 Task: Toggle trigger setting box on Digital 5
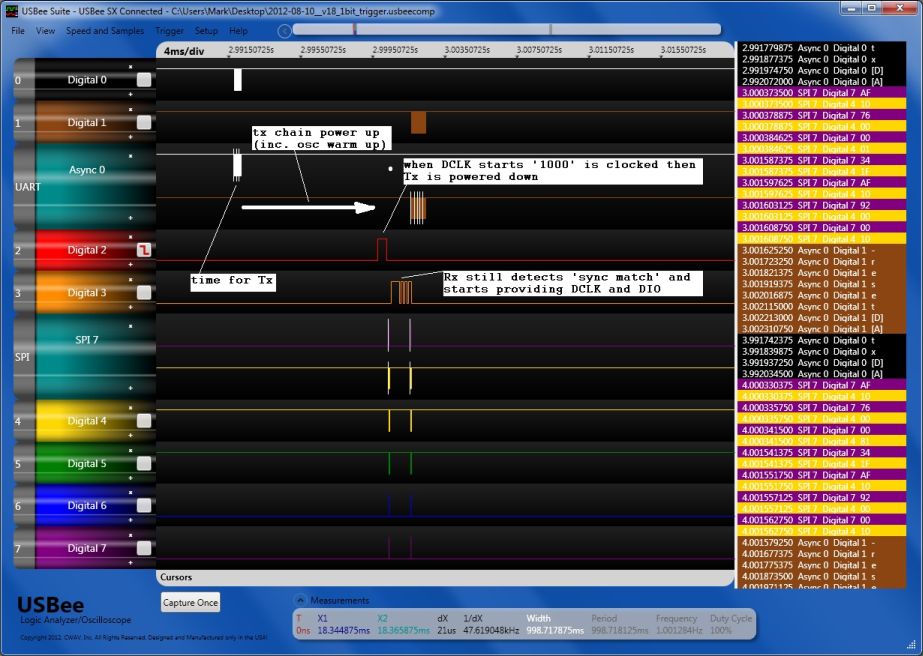point(144,463)
